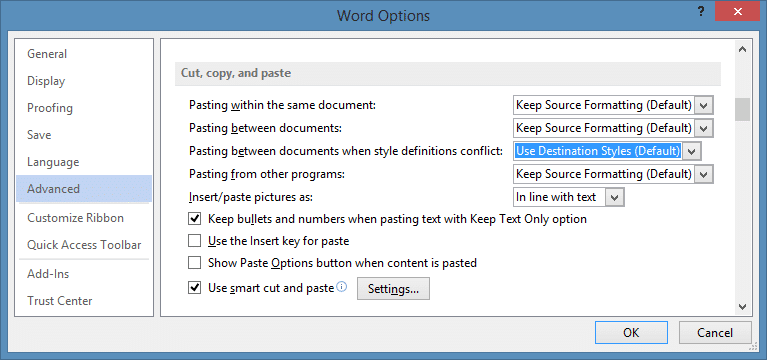Click the Help question mark icon
Viewport: 767px width, 360px height.
click(701, 11)
